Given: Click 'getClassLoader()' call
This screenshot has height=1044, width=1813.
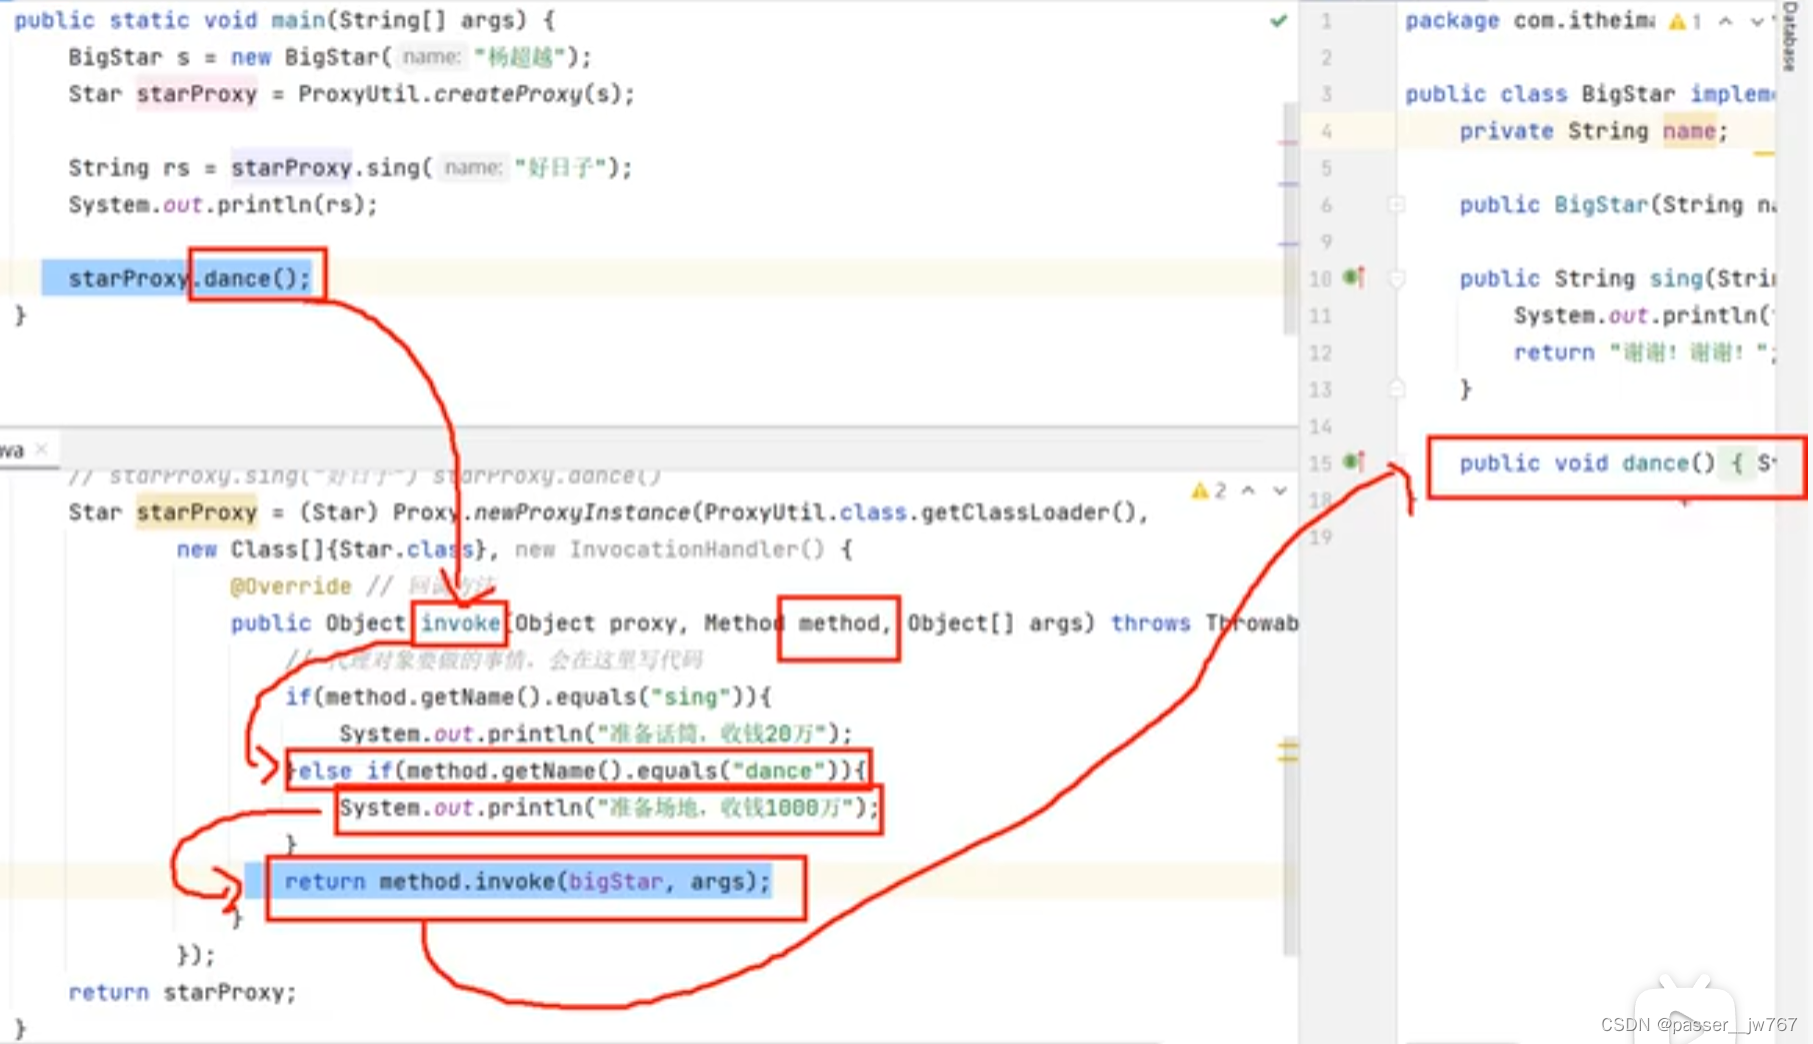Looking at the screenshot, I should [1028, 513].
